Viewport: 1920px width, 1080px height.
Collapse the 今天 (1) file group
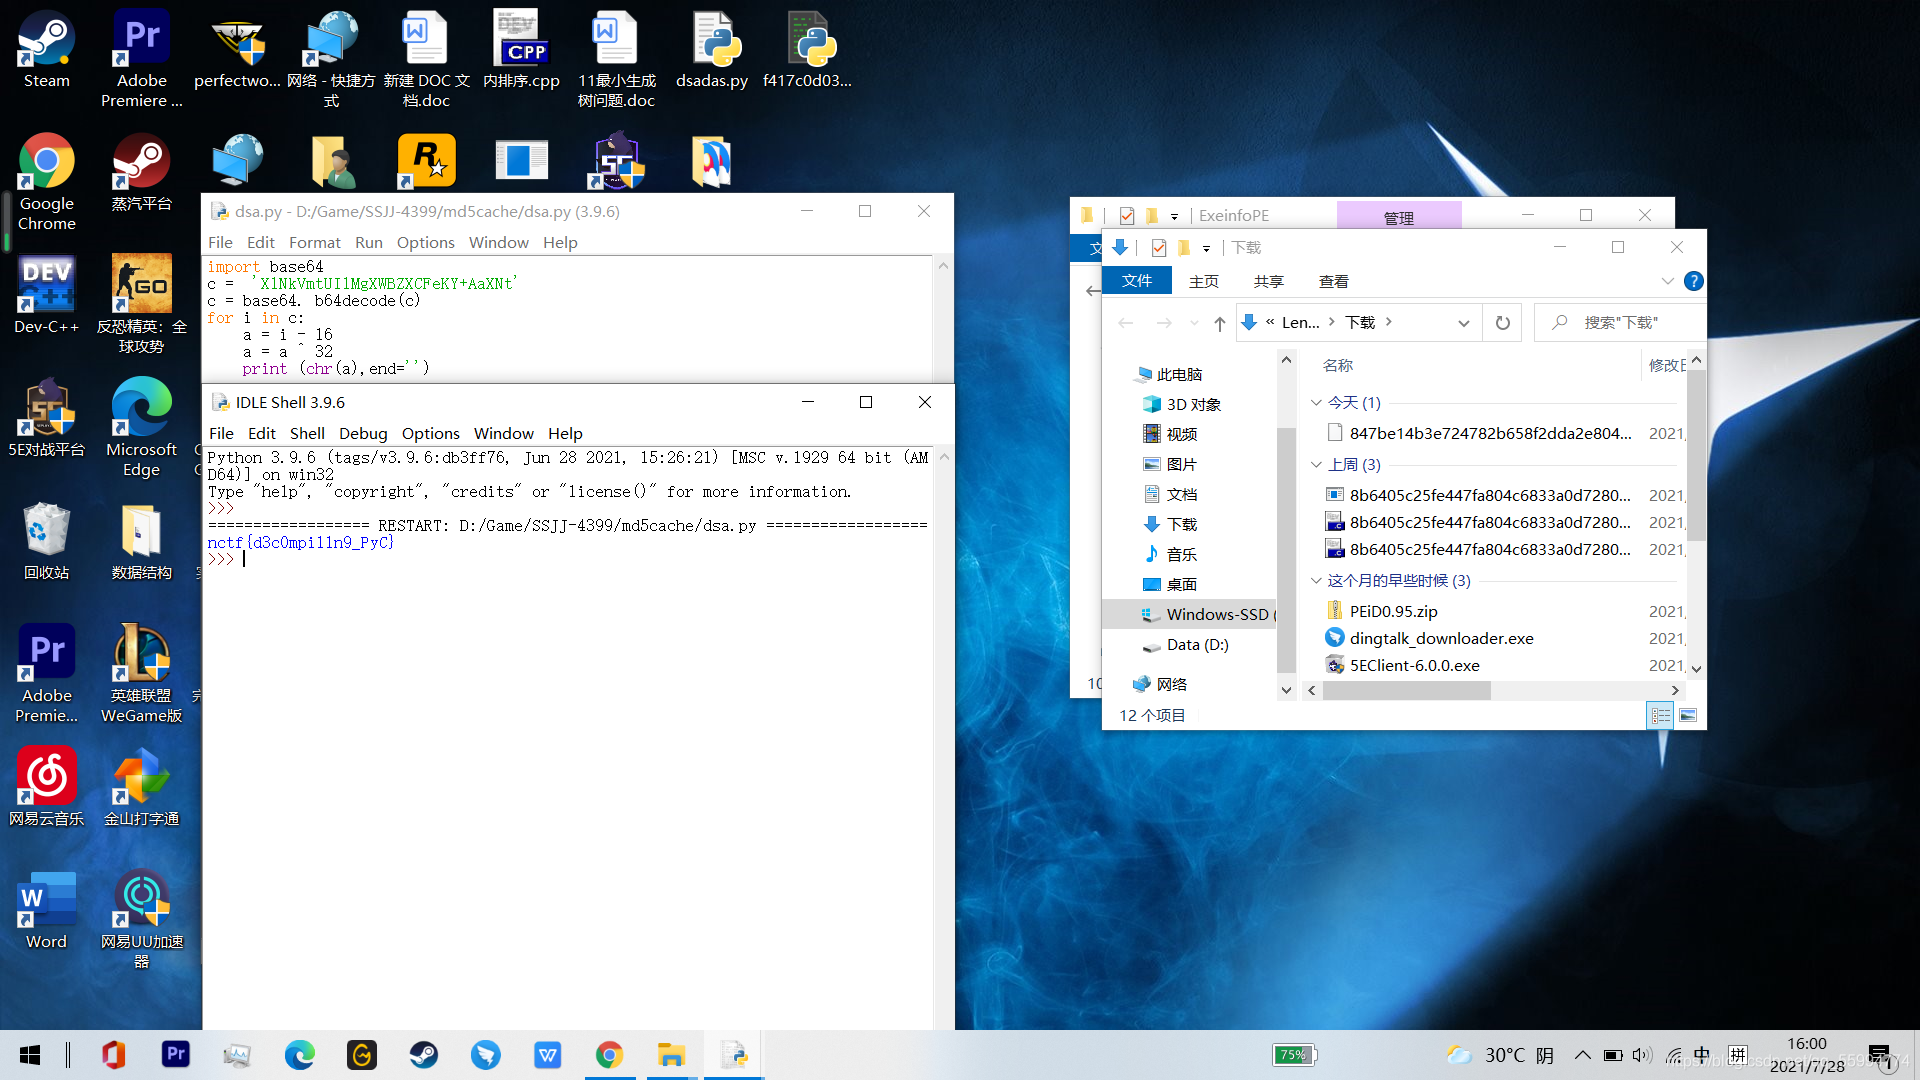tap(1316, 403)
